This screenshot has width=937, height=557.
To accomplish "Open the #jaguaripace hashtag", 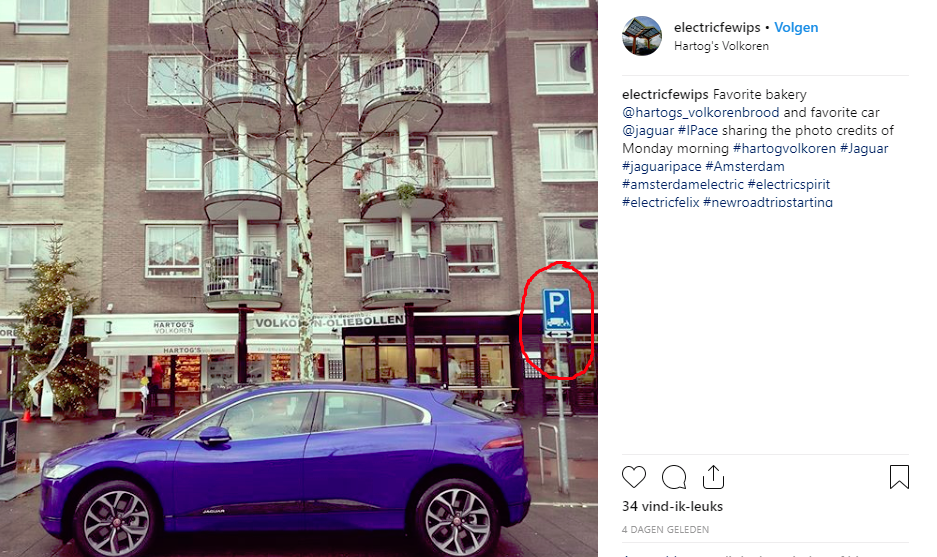I will (662, 166).
